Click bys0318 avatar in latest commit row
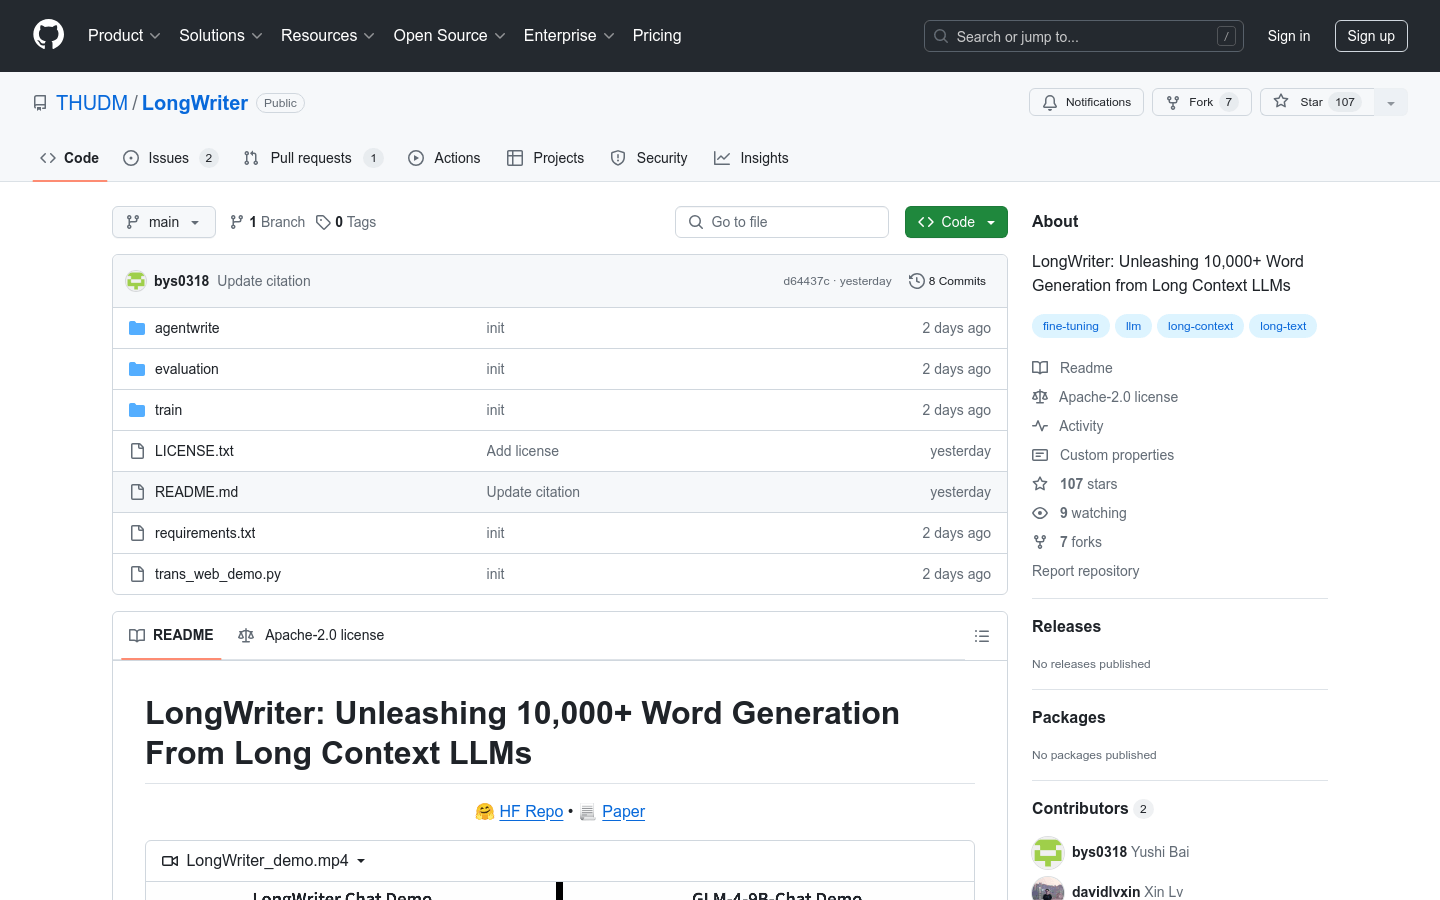Image resolution: width=1440 pixels, height=900 pixels. point(136,281)
